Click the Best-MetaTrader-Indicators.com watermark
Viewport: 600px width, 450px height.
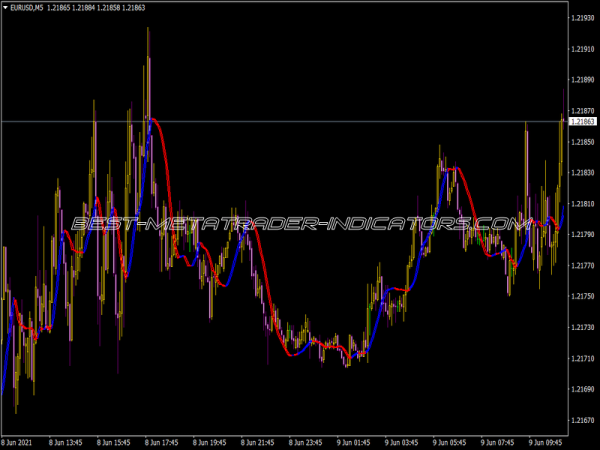(x=300, y=223)
